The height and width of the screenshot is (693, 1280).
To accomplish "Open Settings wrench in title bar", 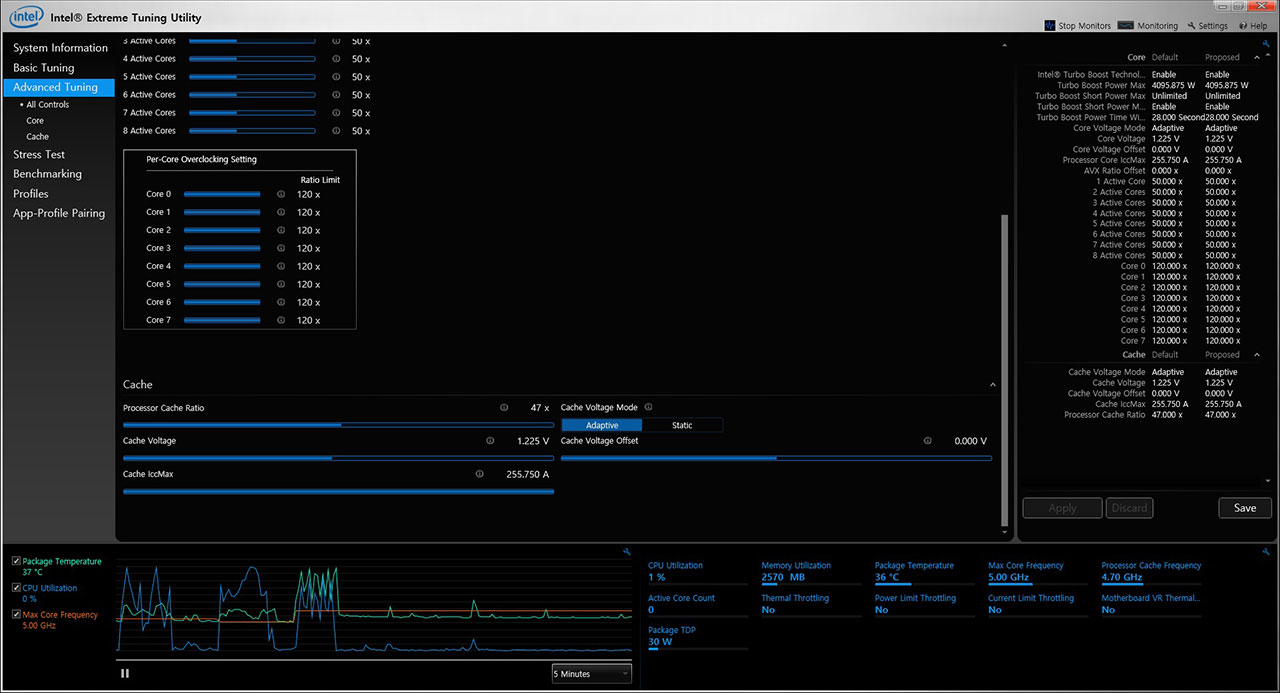I will tap(1191, 26).
